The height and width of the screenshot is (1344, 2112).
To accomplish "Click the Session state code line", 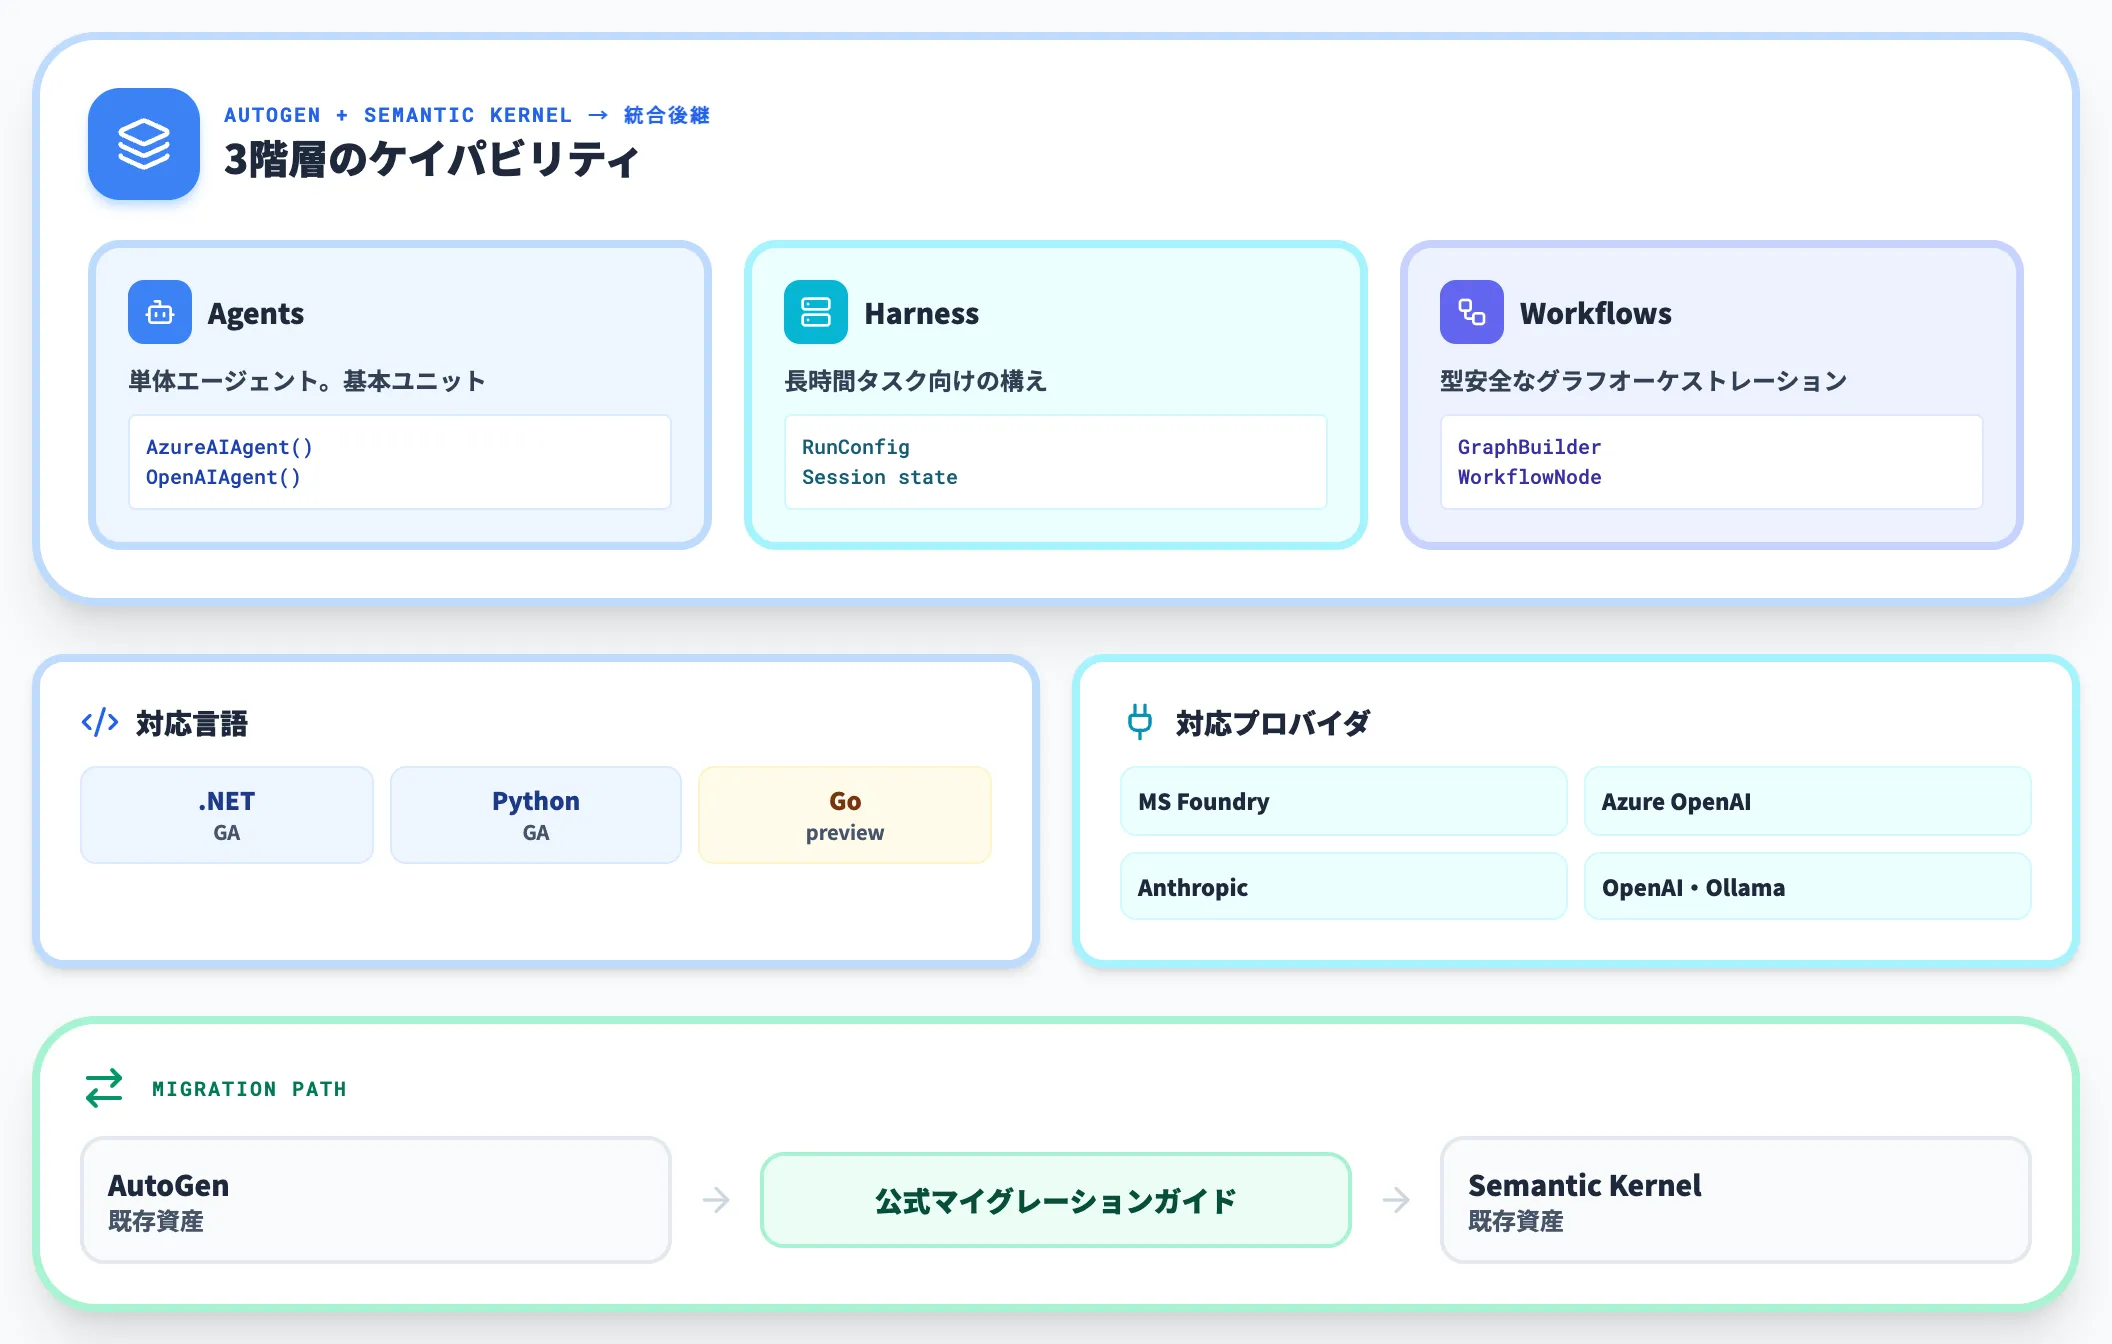I will (x=880, y=477).
